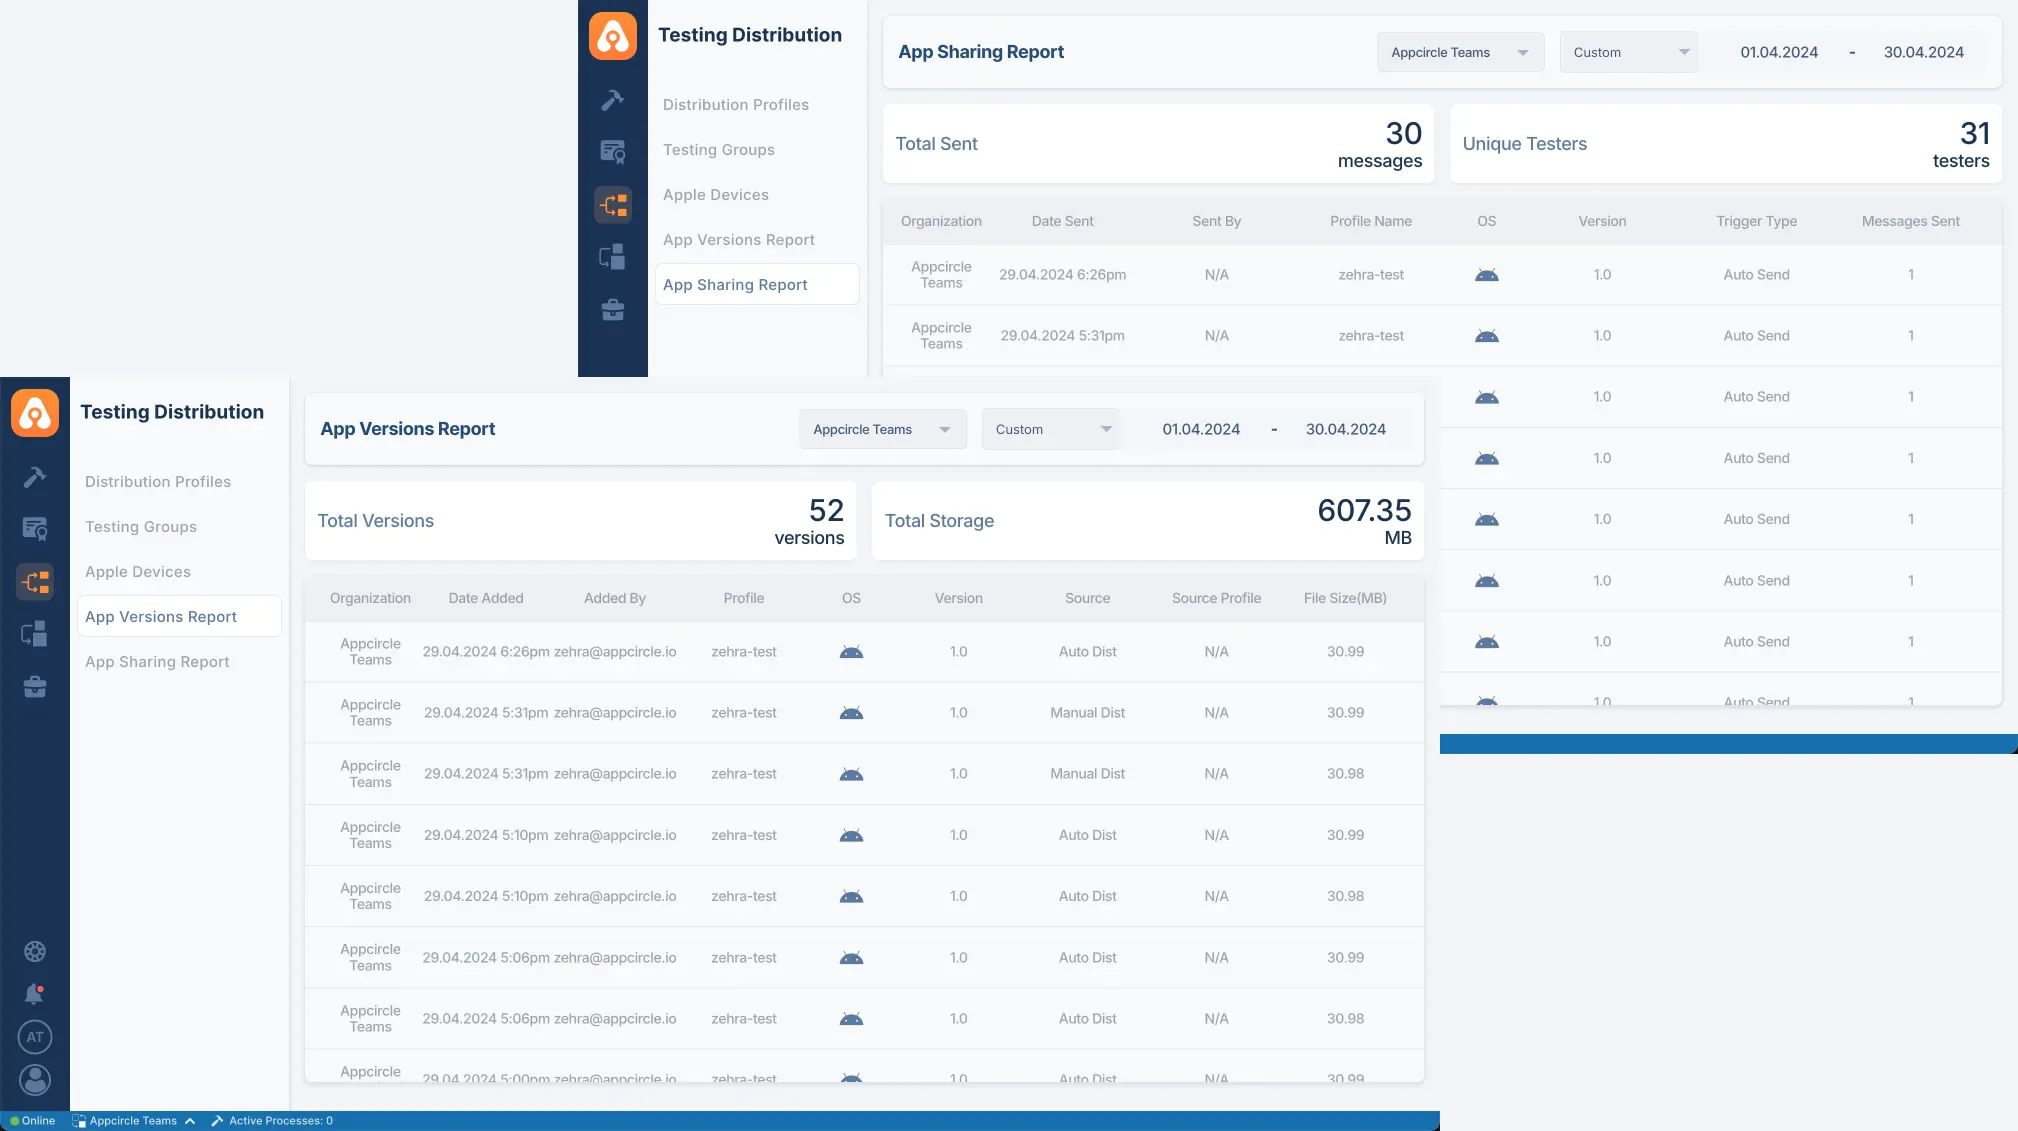Open Build module hammer icon in Versions window
Image resolution: width=2018 pixels, height=1131 pixels.
point(35,477)
